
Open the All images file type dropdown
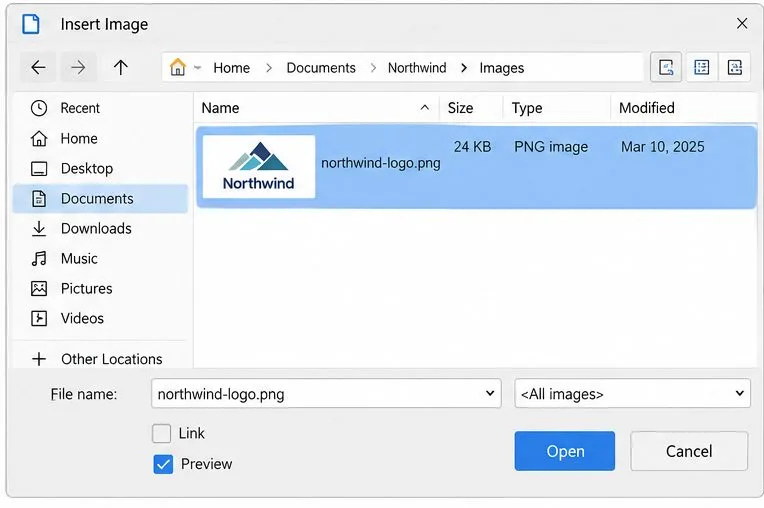coord(632,394)
